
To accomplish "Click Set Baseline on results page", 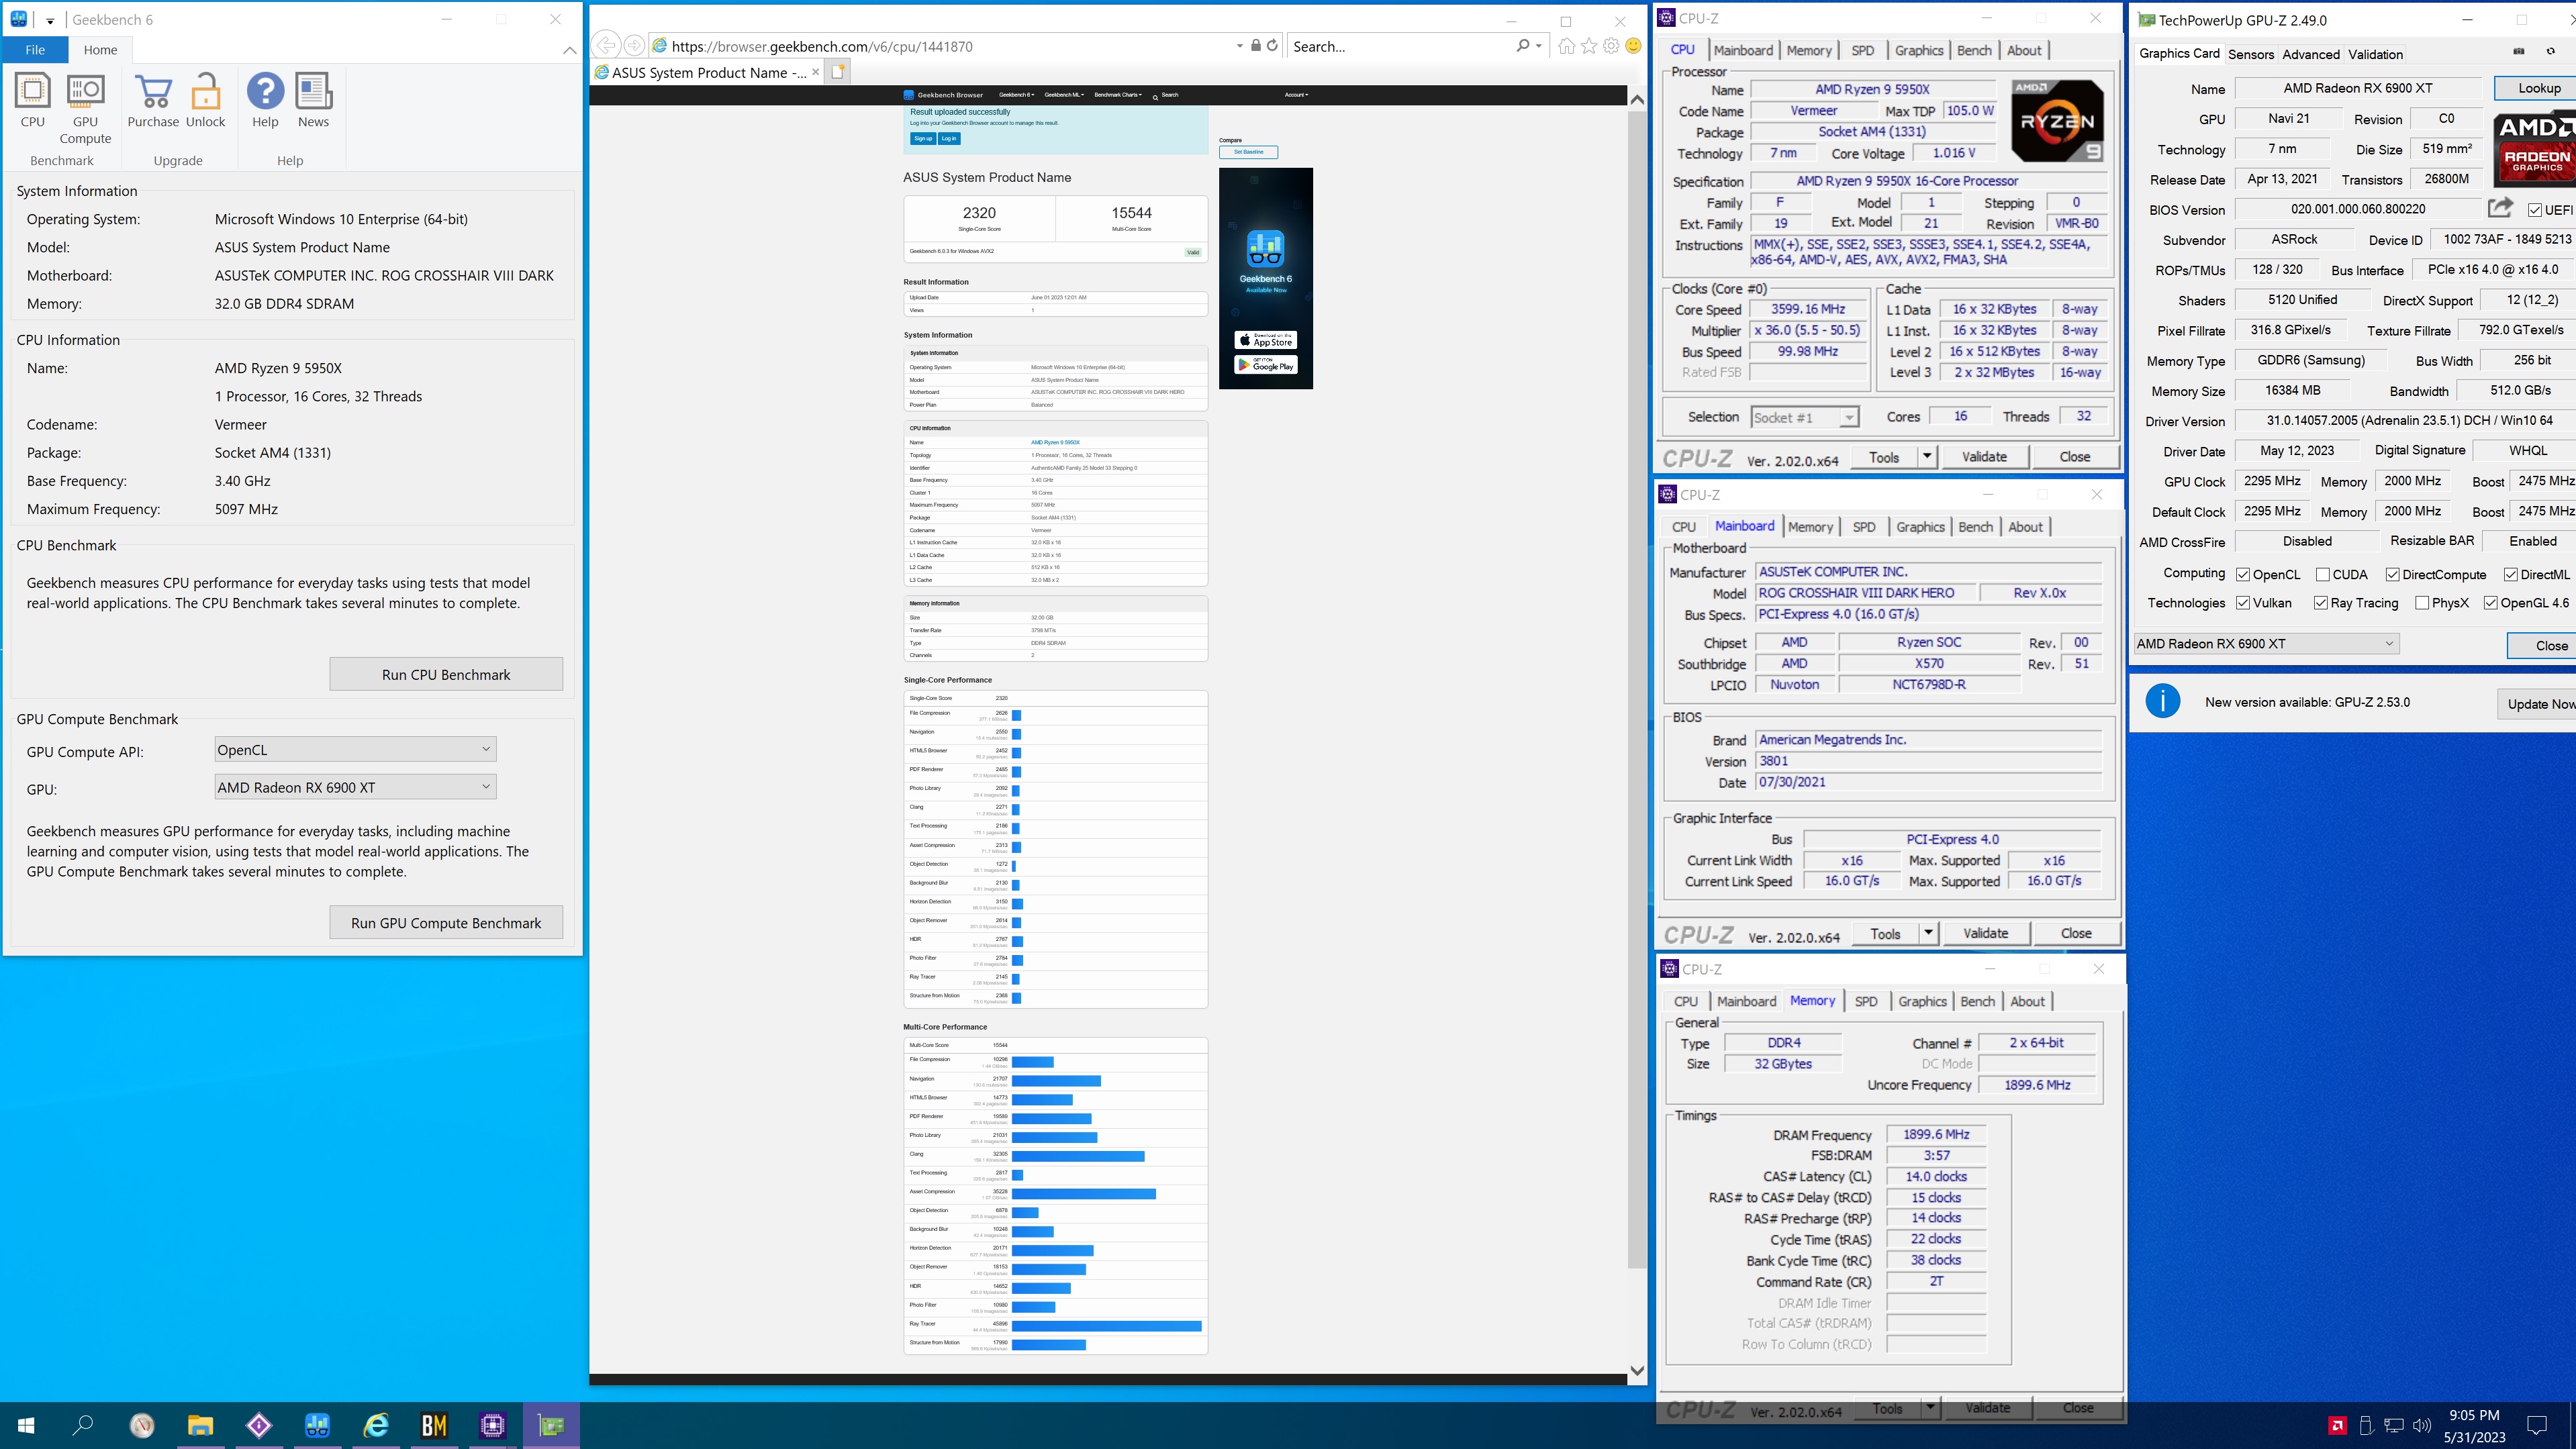I will (x=1248, y=152).
